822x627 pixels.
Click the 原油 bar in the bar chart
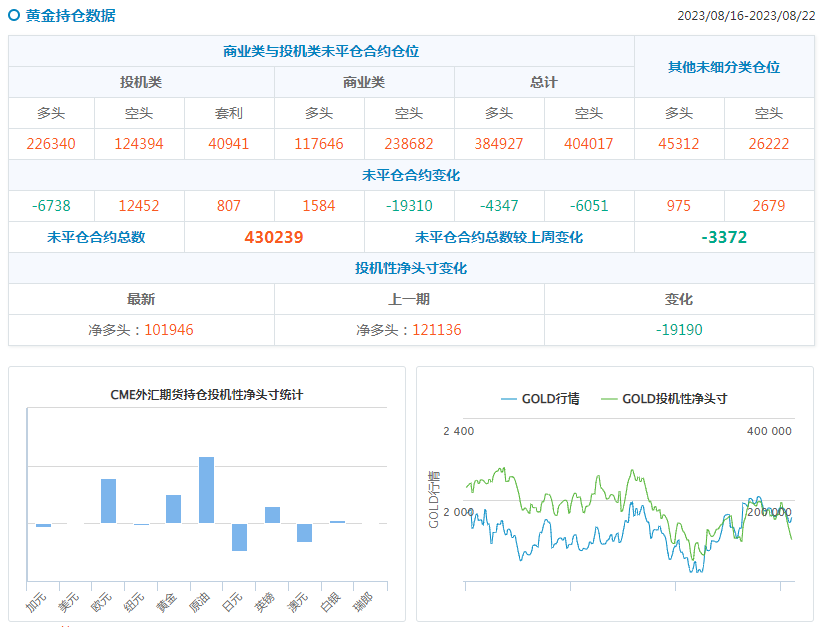coord(206,490)
